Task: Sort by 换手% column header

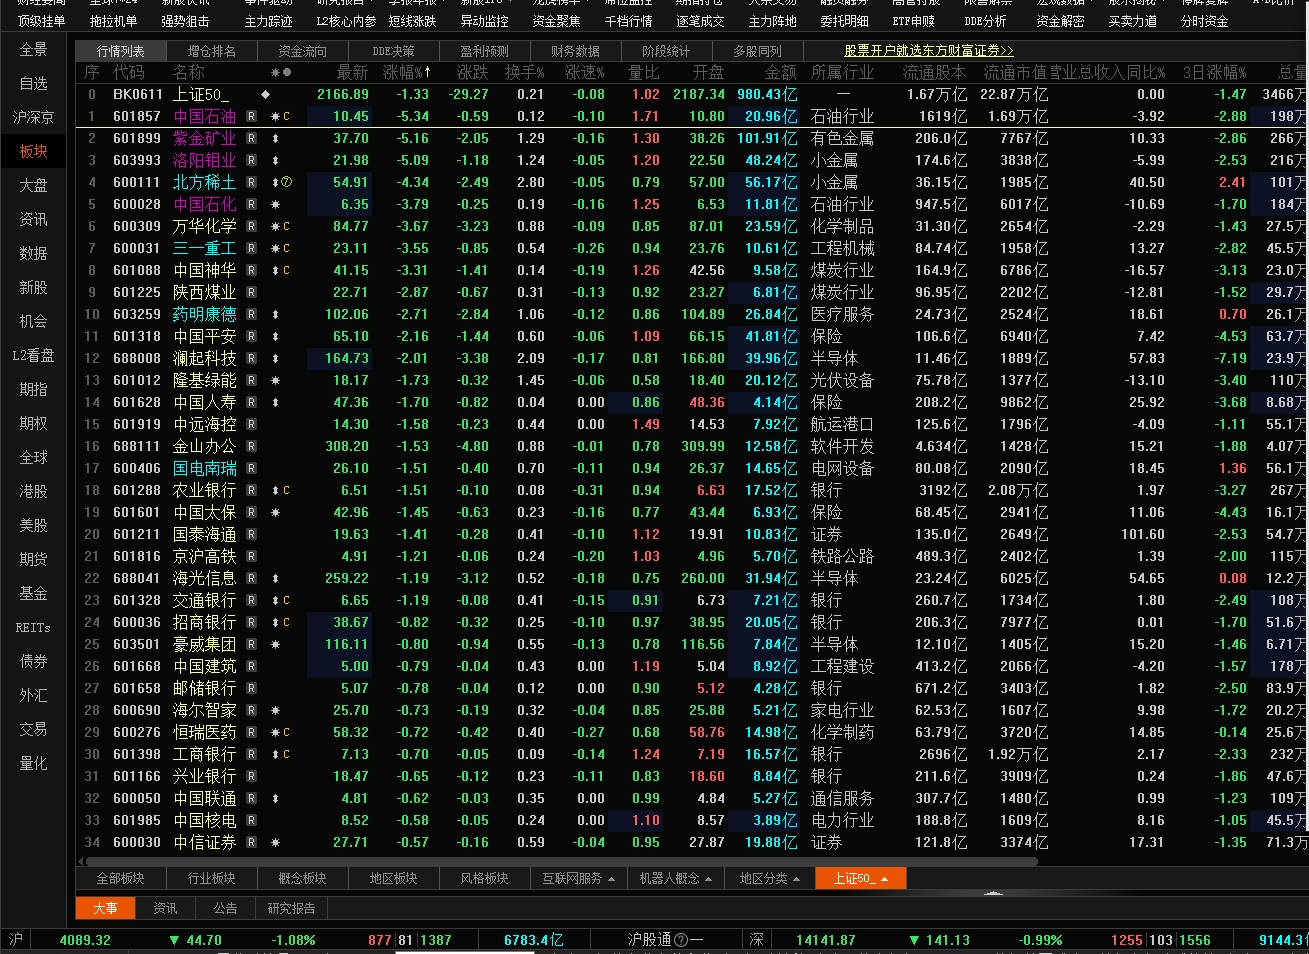Action: (x=524, y=72)
